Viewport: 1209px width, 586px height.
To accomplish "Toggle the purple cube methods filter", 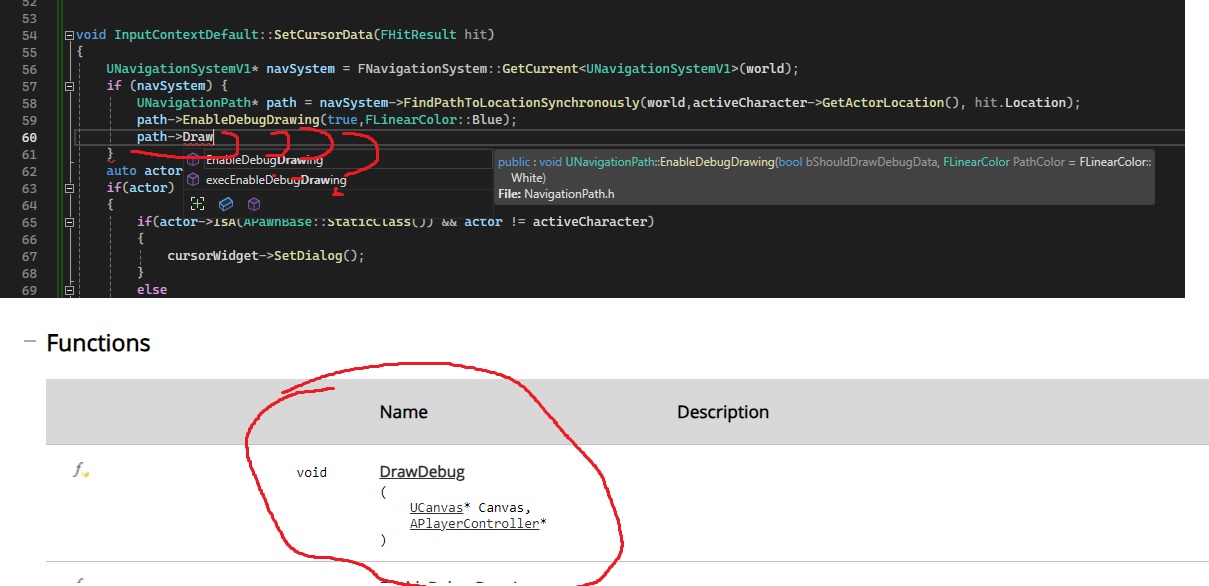I will (254, 204).
